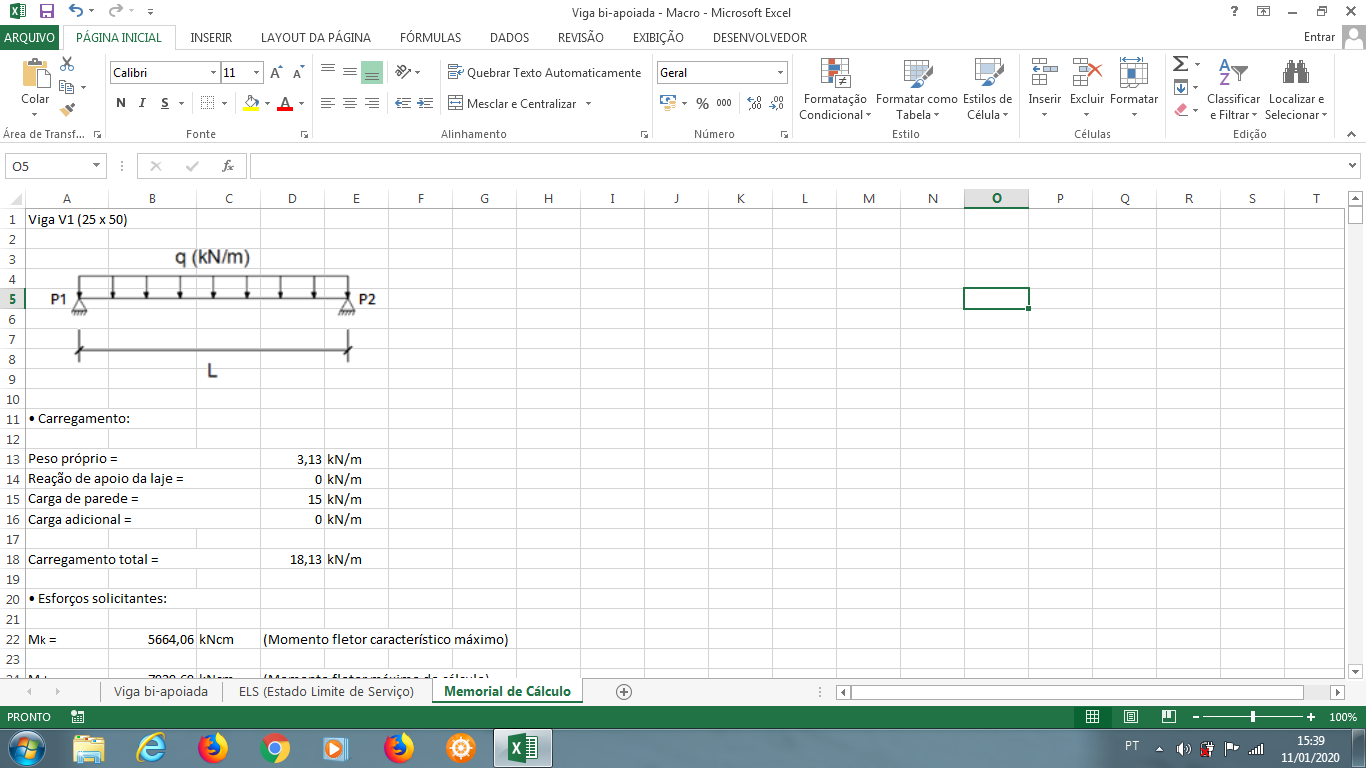The height and width of the screenshot is (768, 1366).
Task: Open the Name Box dropdown arrow
Action: (97, 166)
